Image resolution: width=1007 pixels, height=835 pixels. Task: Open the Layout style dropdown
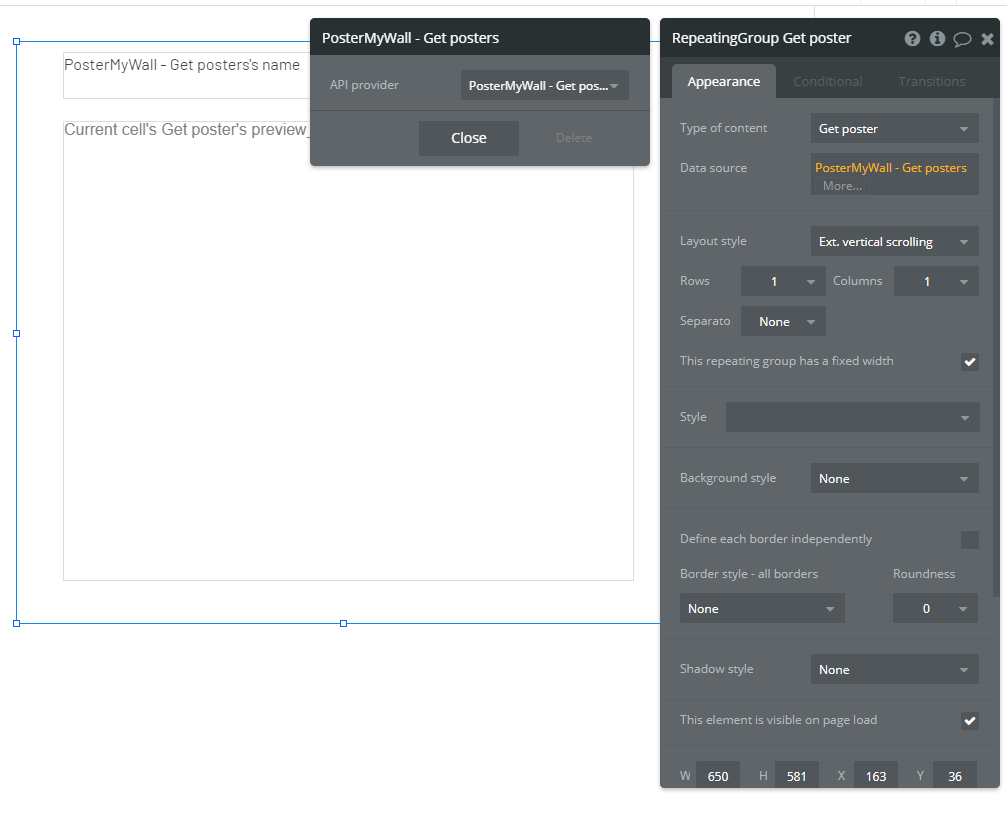pyautogui.click(x=894, y=242)
